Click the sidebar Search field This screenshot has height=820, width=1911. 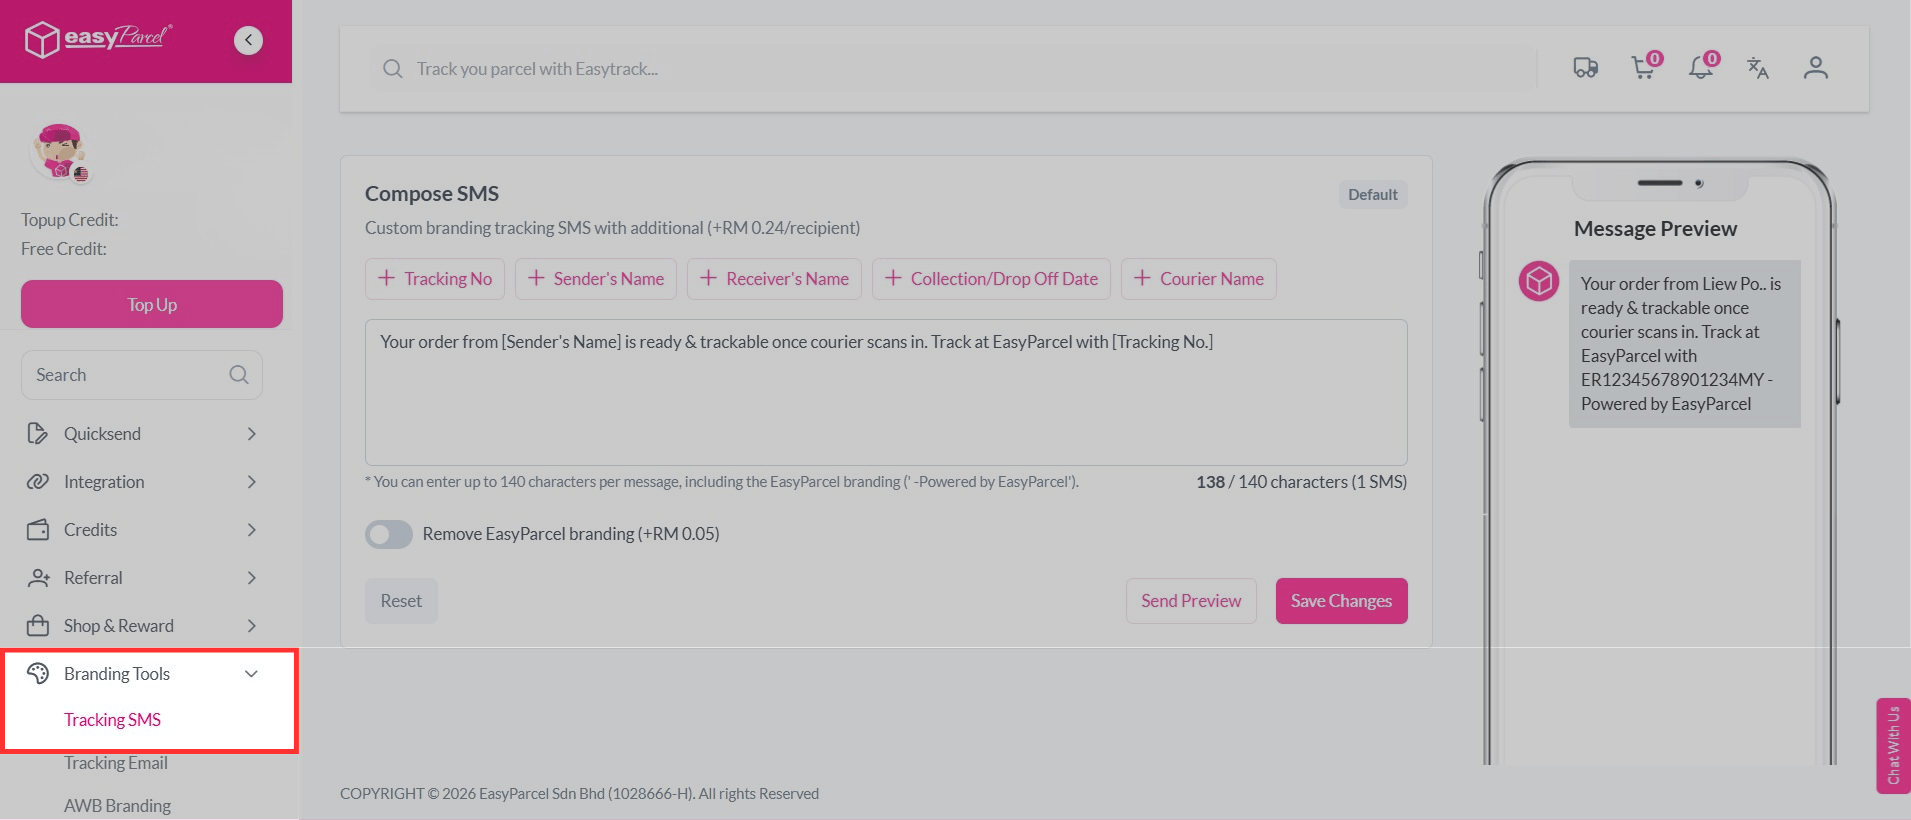pos(142,375)
